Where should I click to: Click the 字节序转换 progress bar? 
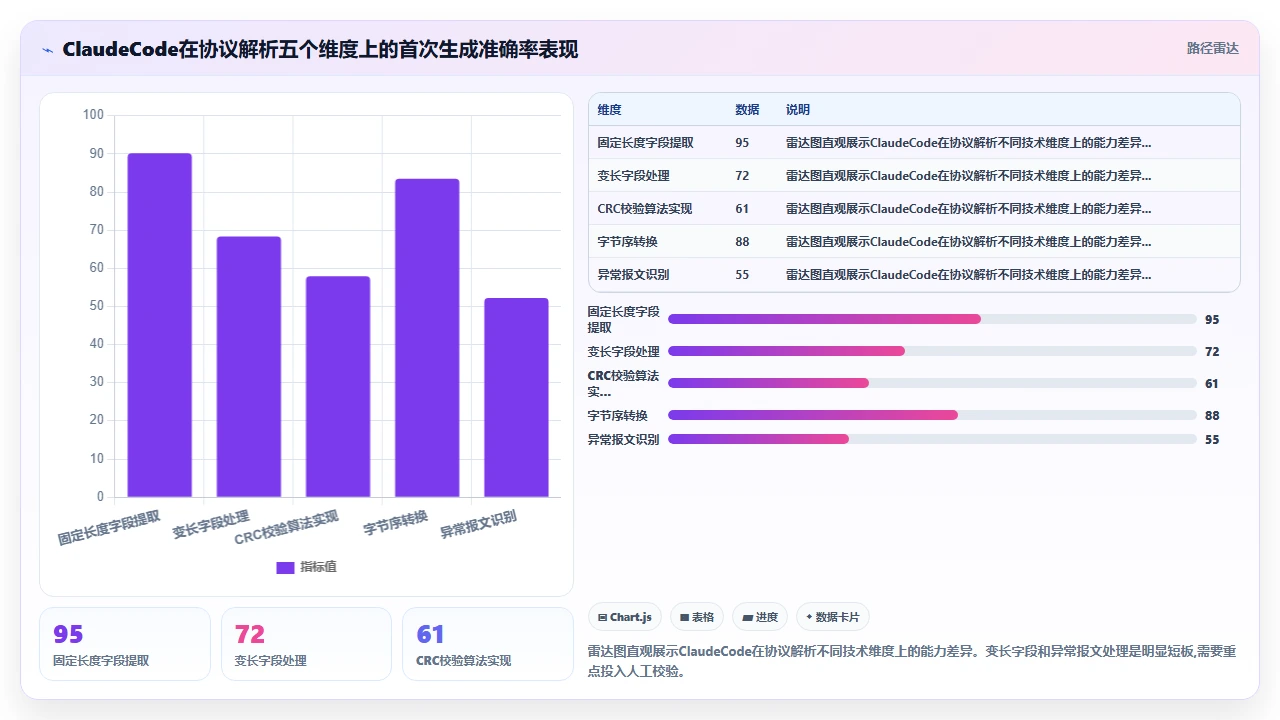tap(932, 415)
